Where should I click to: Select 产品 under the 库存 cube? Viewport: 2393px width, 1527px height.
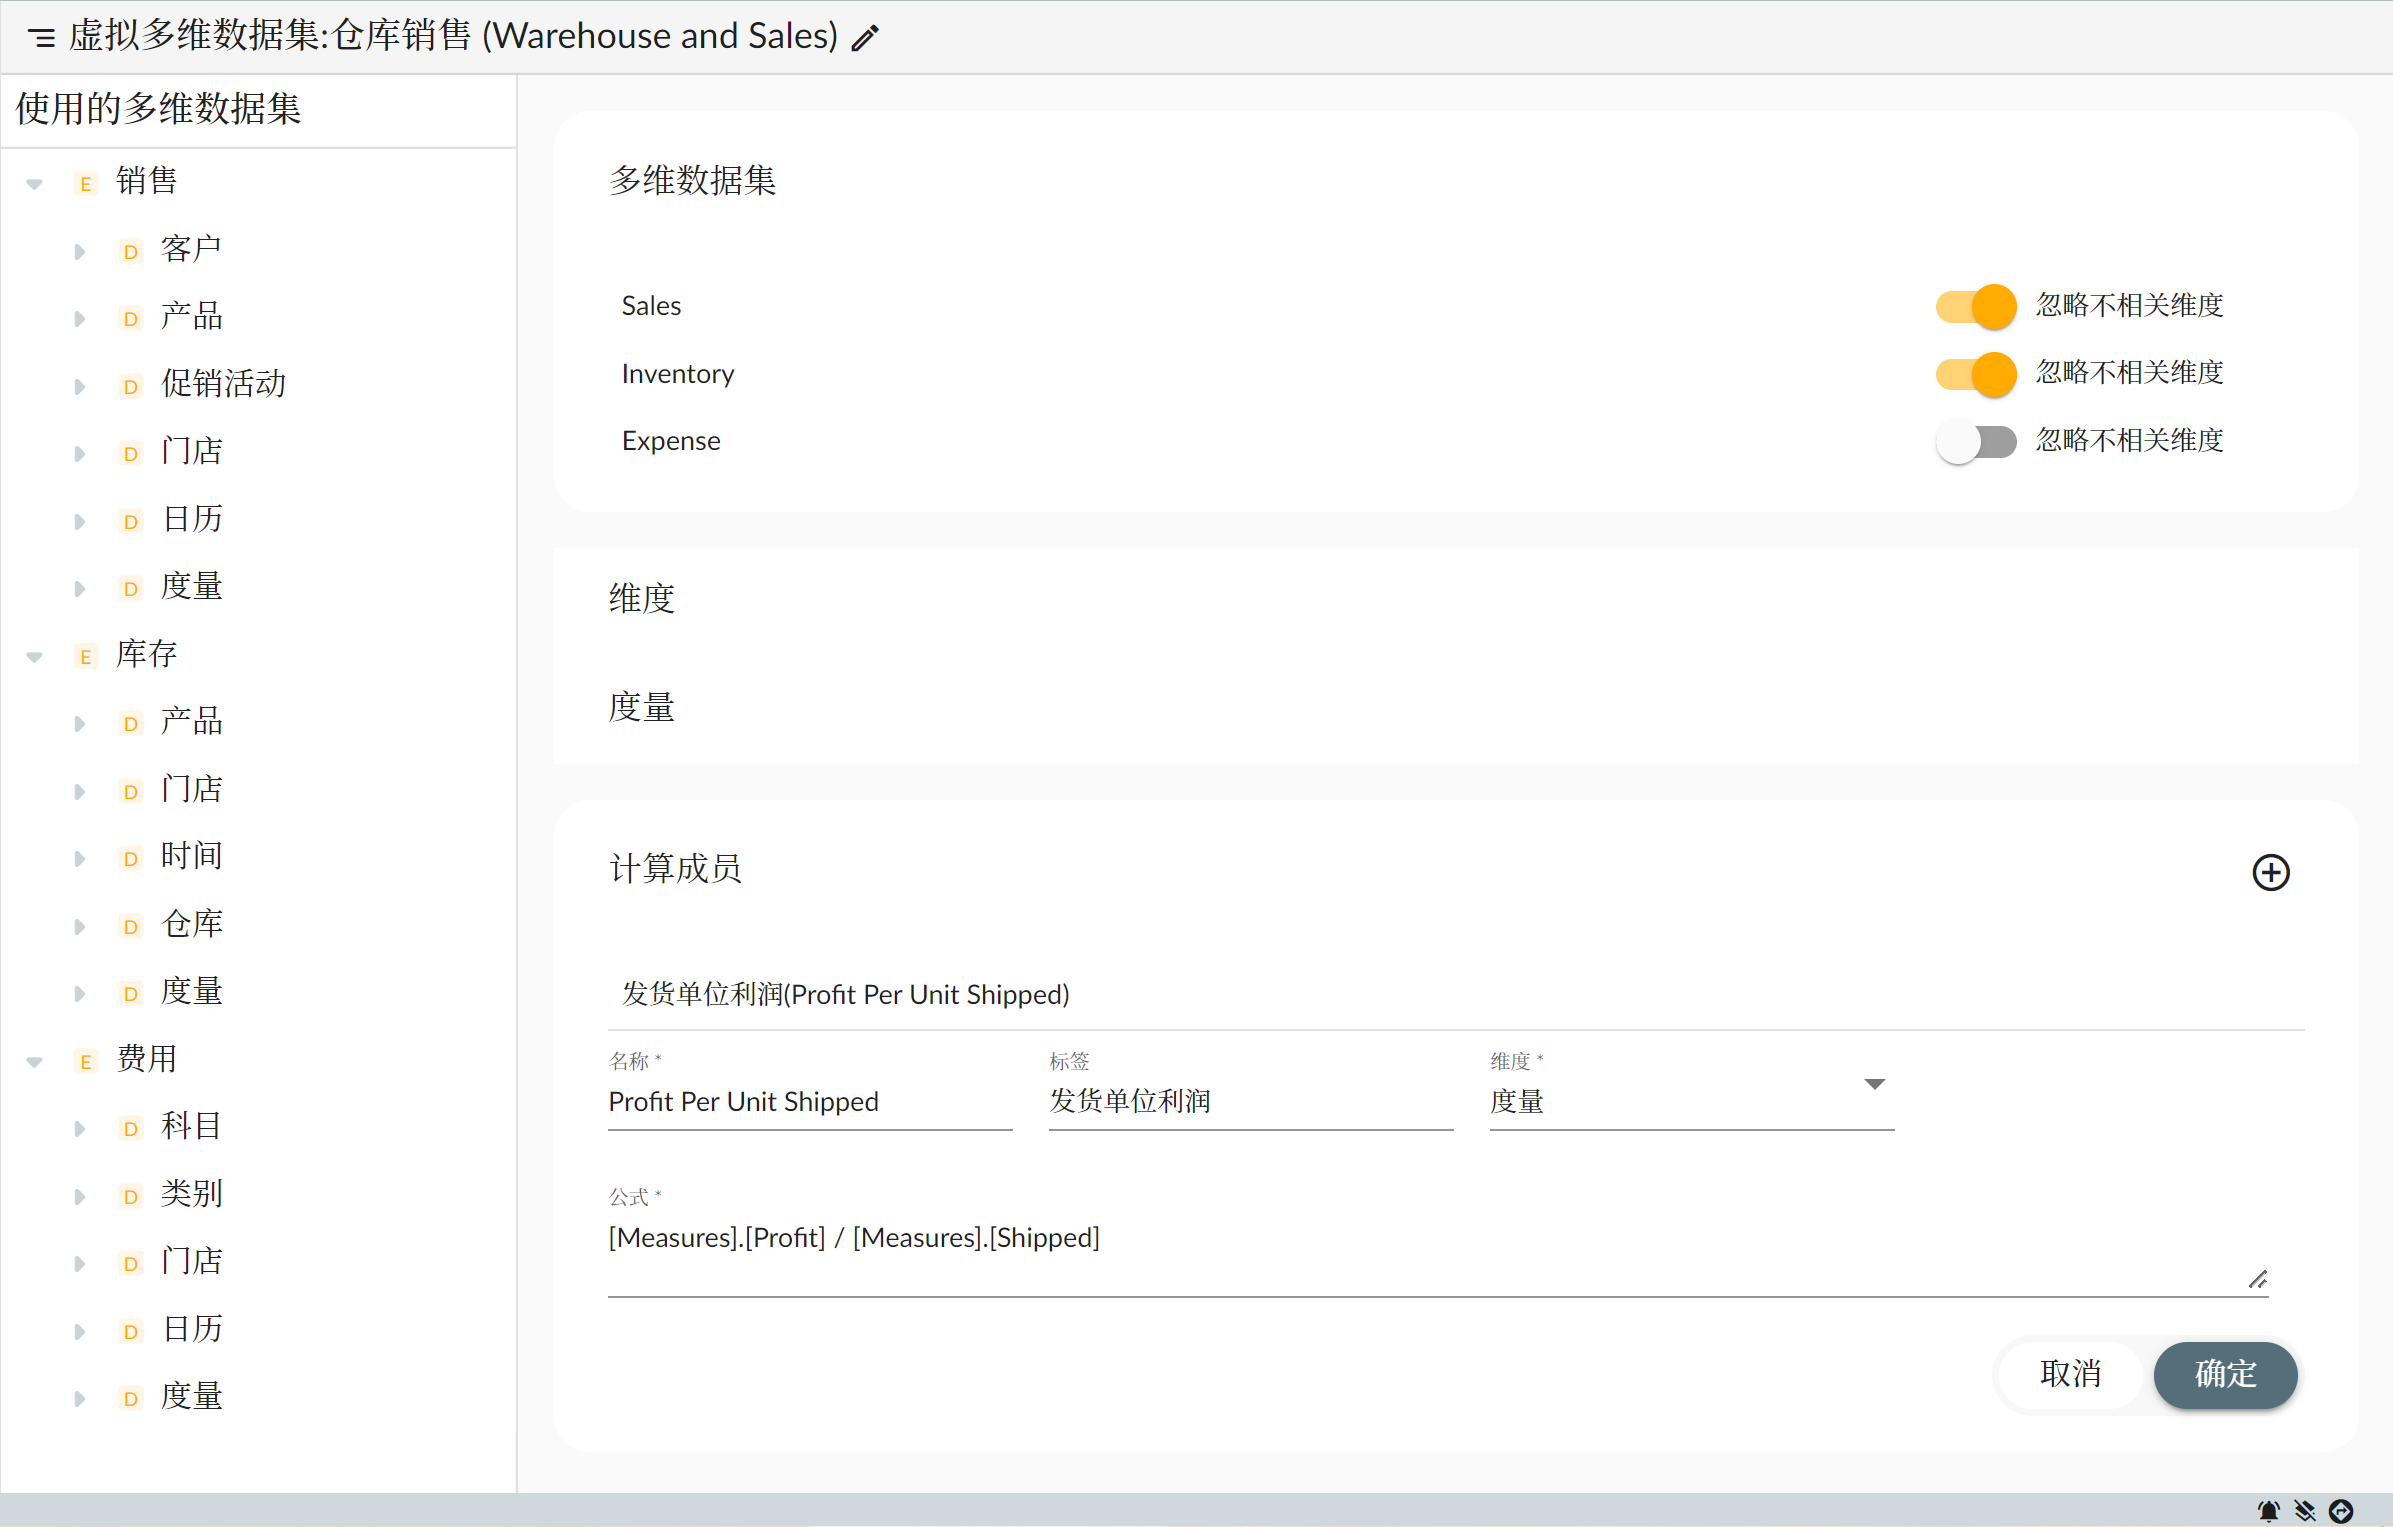tap(192, 722)
